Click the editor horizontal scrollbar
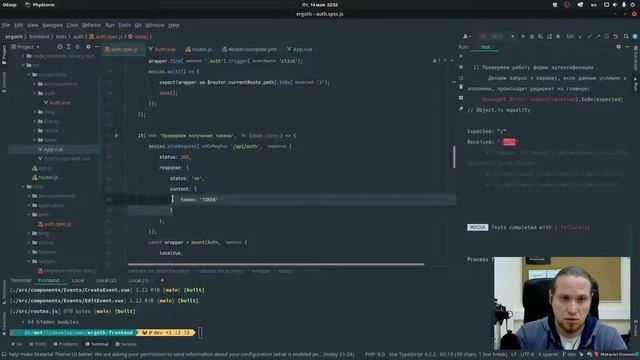This screenshot has width=640, height=360. pos(276,264)
